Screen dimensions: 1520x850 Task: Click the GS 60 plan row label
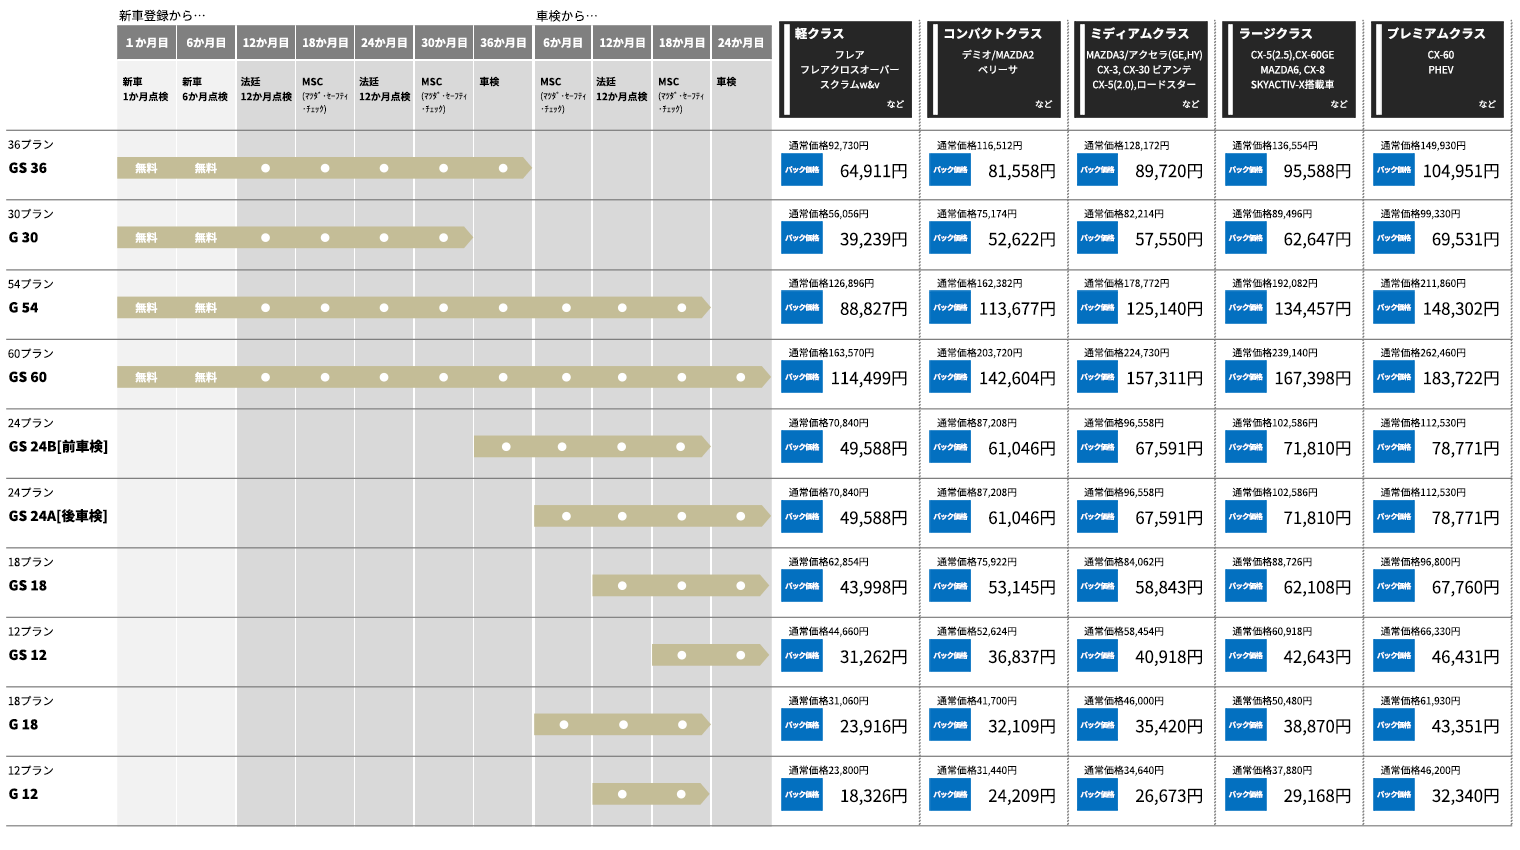pos(28,377)
